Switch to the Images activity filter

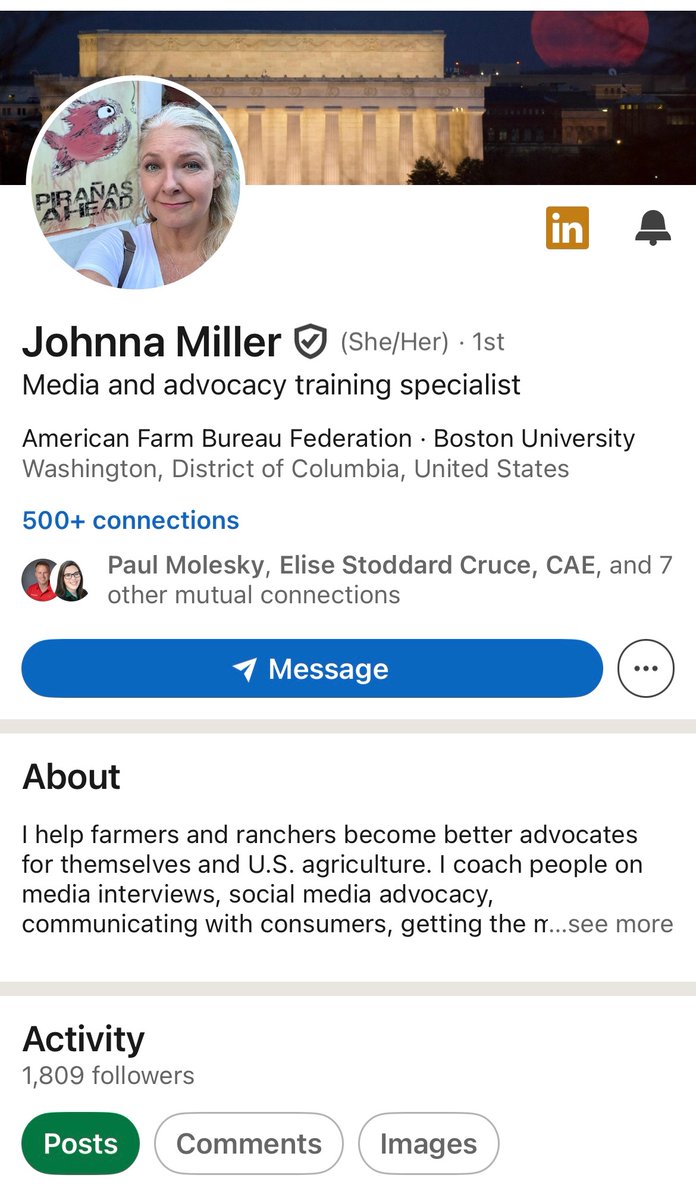(428, 1143)
